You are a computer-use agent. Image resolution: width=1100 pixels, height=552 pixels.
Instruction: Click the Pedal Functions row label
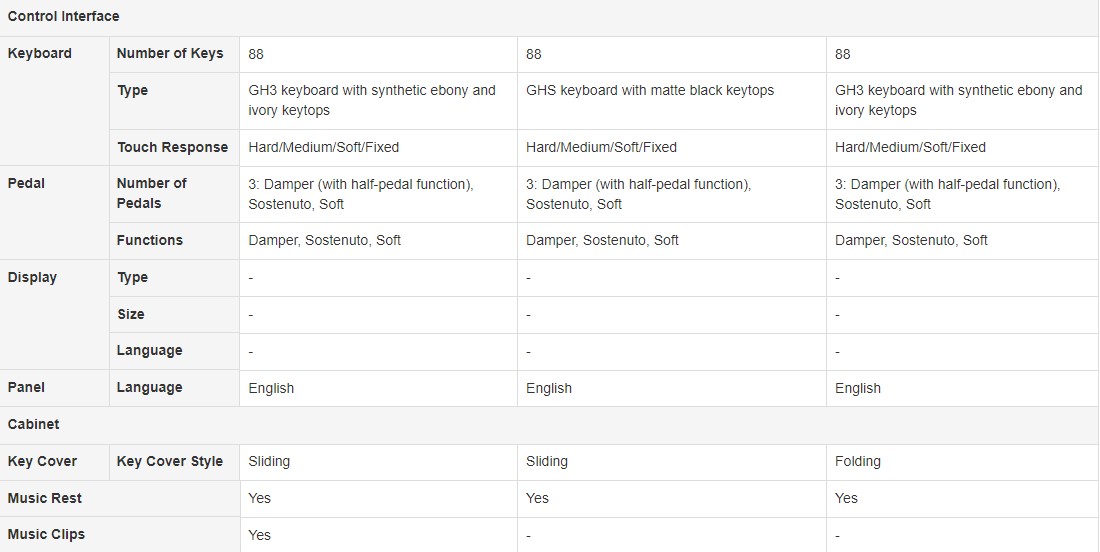click(x=149, y=241)
